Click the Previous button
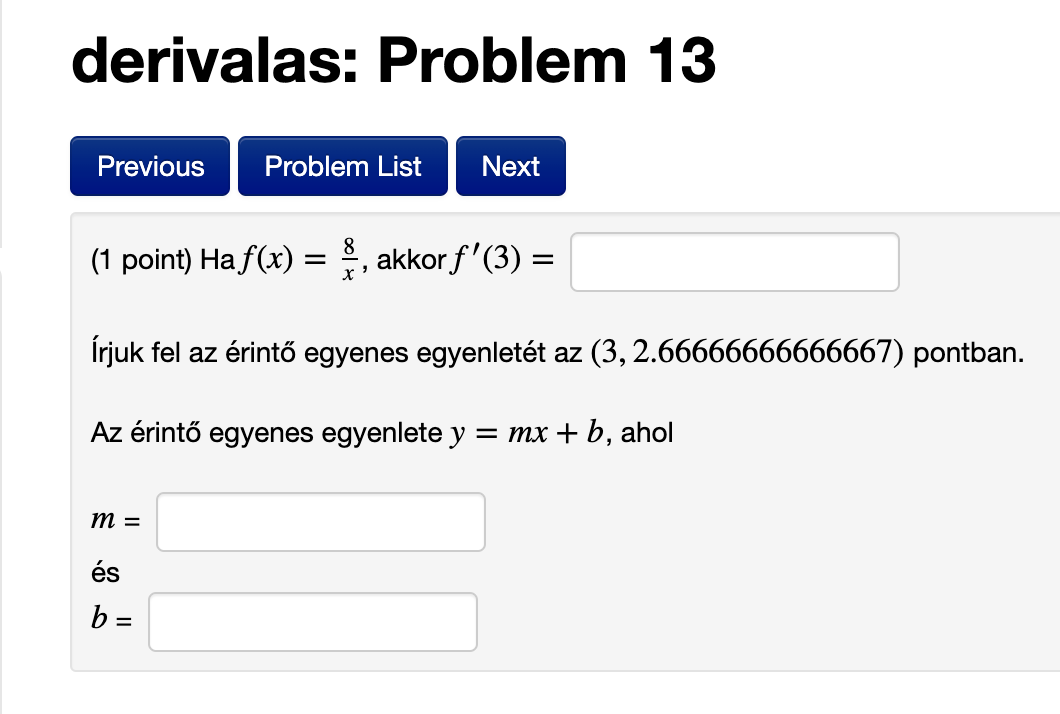This screenshot has height=714, width=1060. point(150,166)
